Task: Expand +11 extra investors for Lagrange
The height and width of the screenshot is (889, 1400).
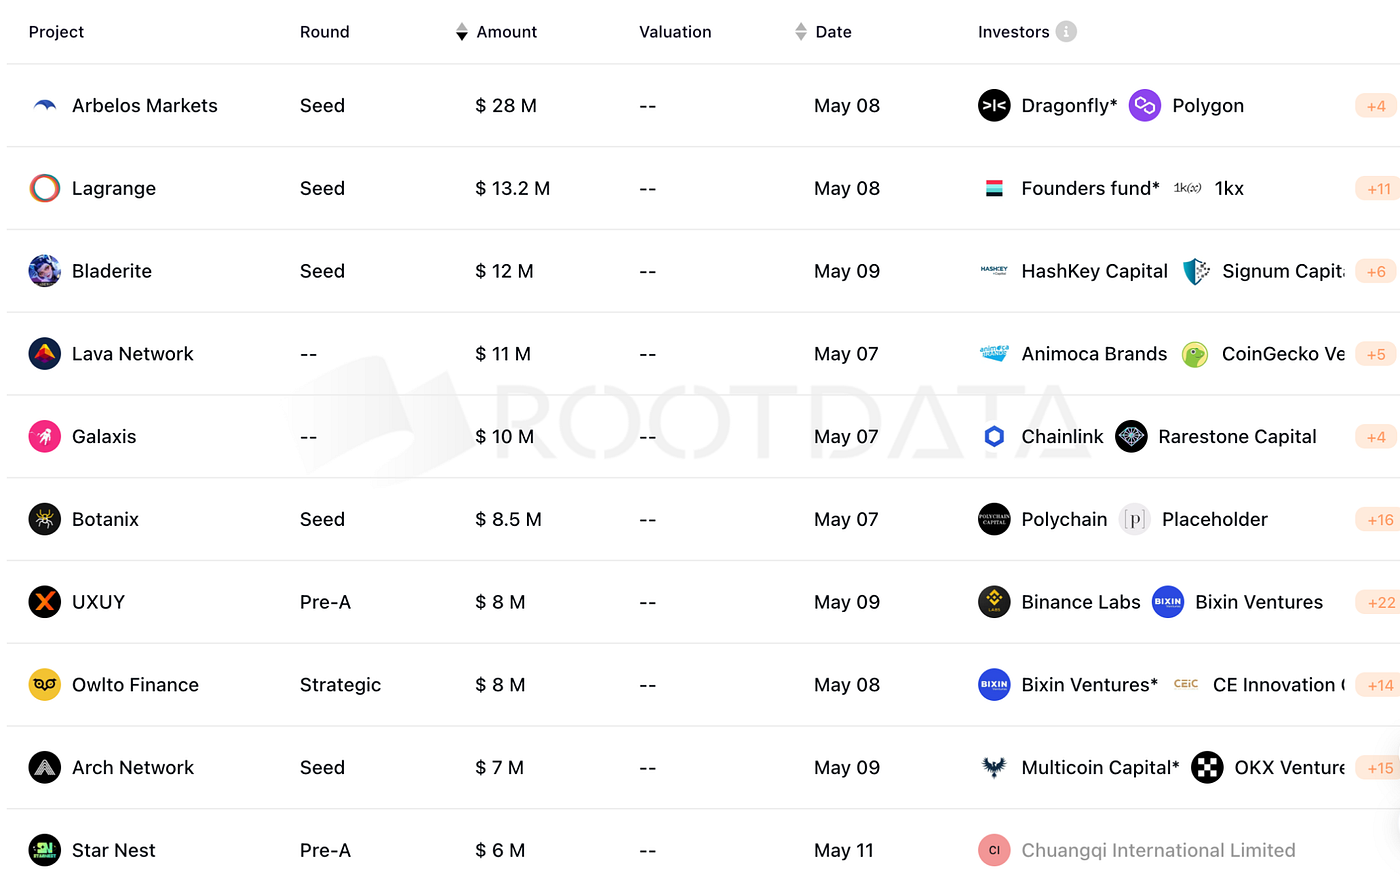Action: 1380,188
